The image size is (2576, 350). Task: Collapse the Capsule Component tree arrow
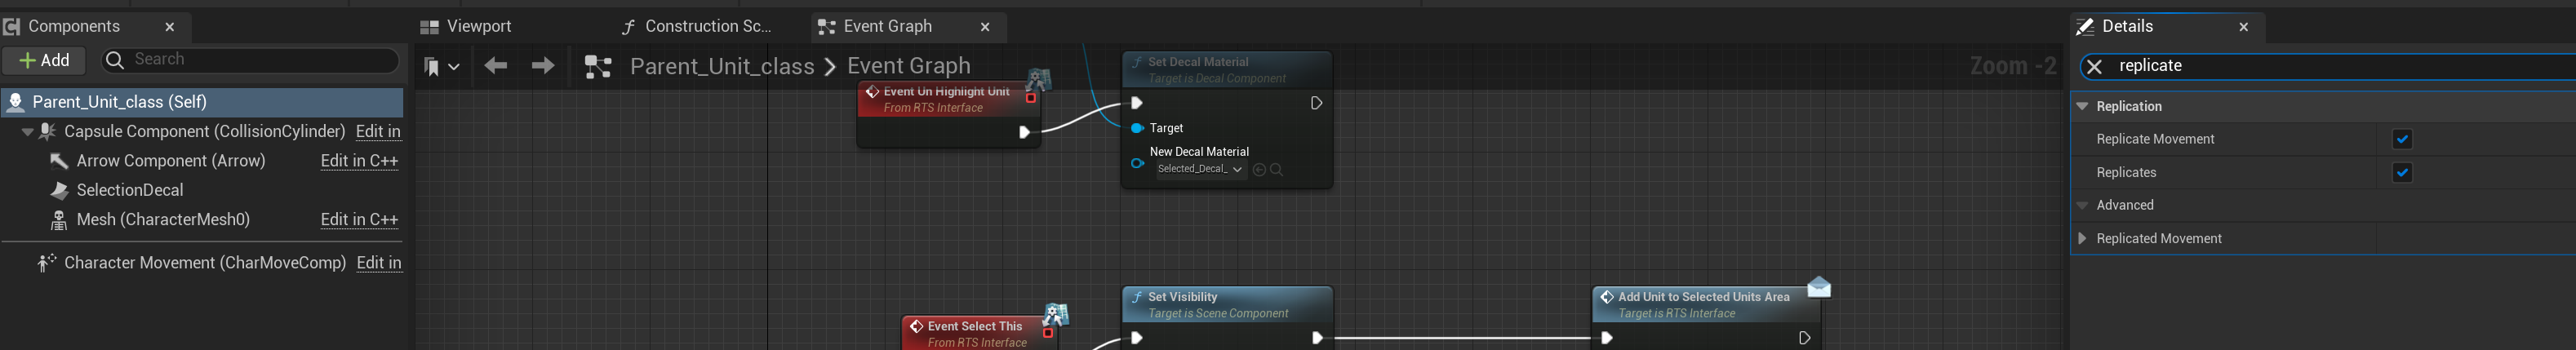click(27, 132)
